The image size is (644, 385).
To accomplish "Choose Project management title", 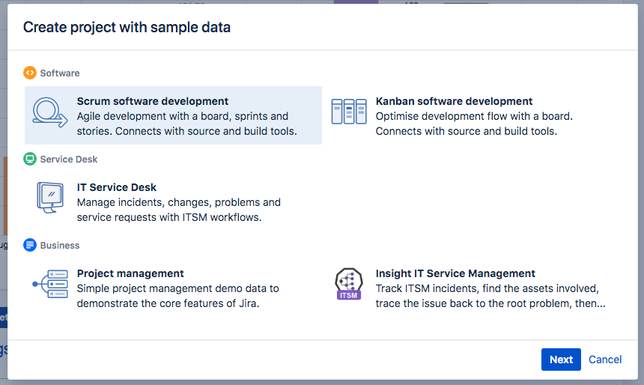I will (x=130, y=274).
